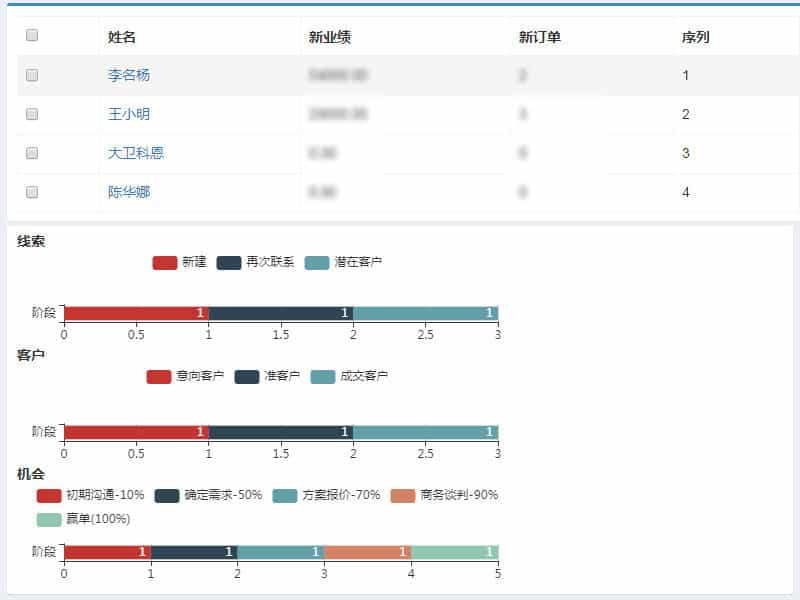Toggle the 初期沟通-10% legend item
Image resolution: width=800 pixels, height=600 pixels.
click(49, 496)
